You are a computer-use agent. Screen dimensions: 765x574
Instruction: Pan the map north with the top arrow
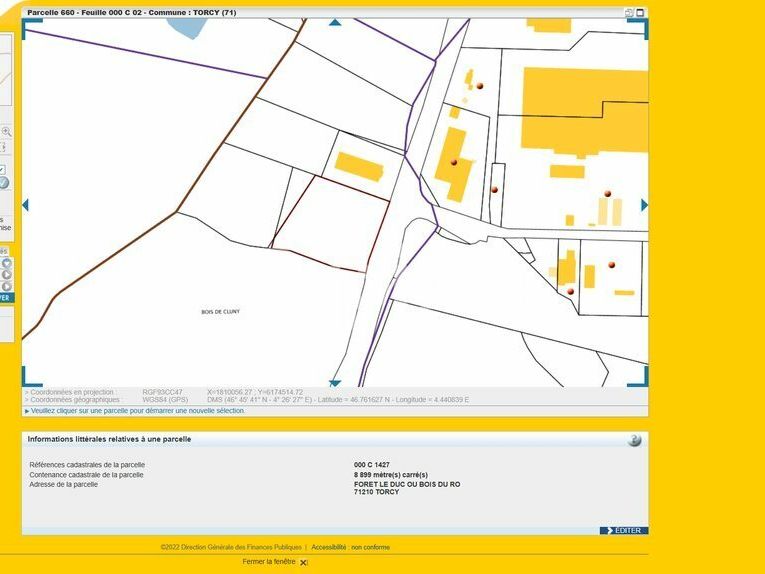335,22
